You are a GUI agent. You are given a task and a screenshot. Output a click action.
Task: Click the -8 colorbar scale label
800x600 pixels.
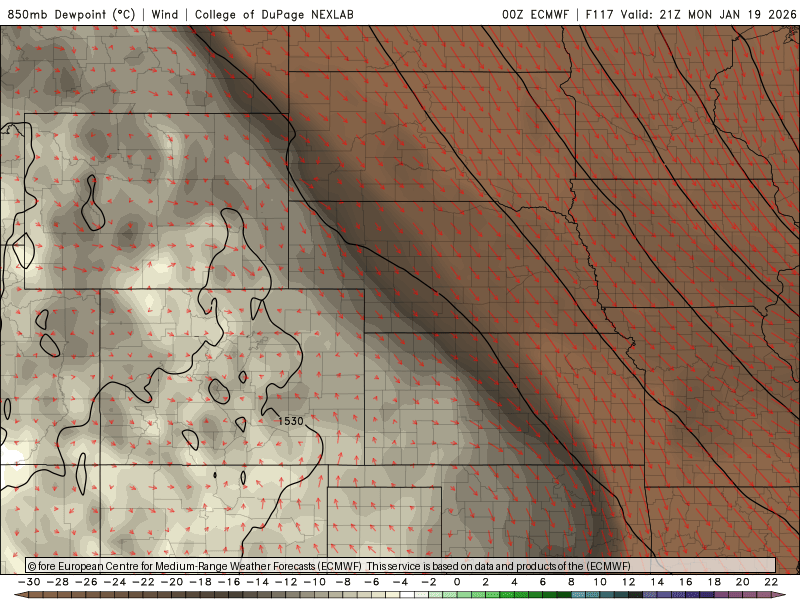pyautogui.click(x=343, y=582)
